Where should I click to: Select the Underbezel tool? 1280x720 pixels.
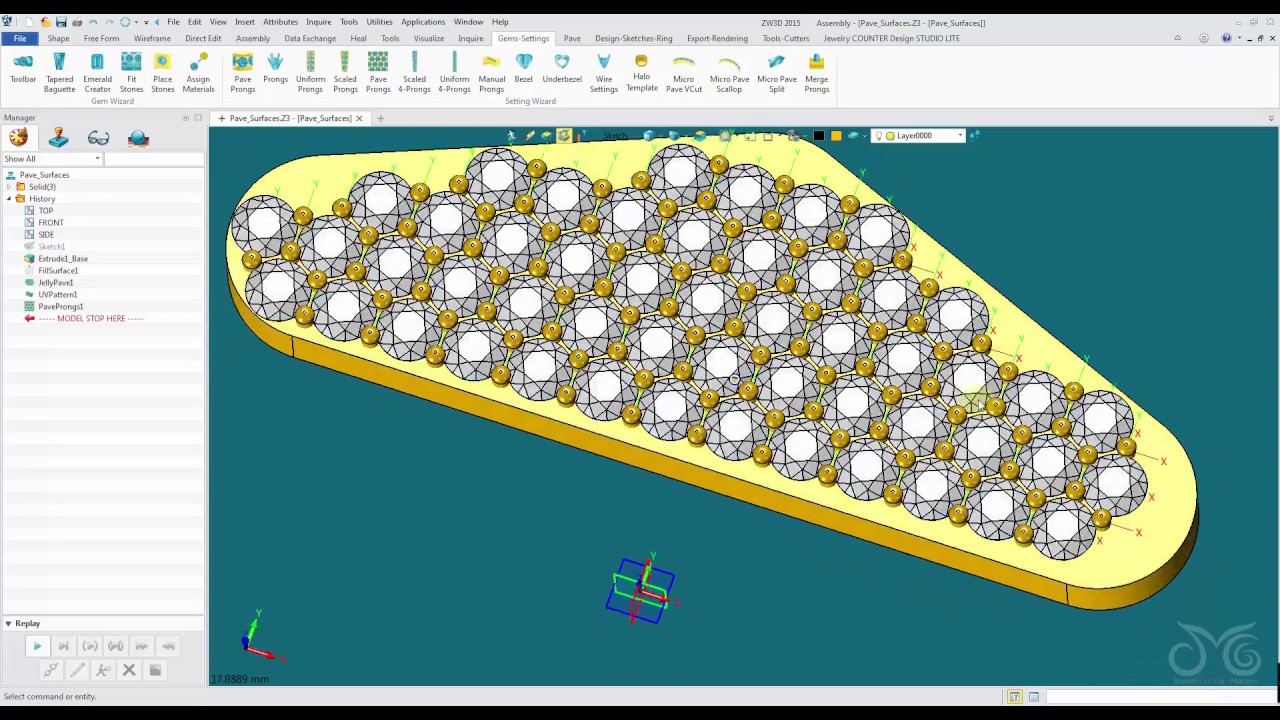562,68
